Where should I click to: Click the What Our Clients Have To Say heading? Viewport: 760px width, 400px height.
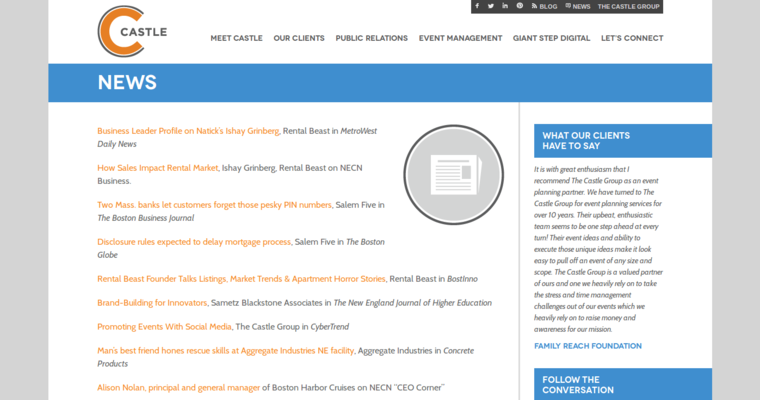pos(586,141)
